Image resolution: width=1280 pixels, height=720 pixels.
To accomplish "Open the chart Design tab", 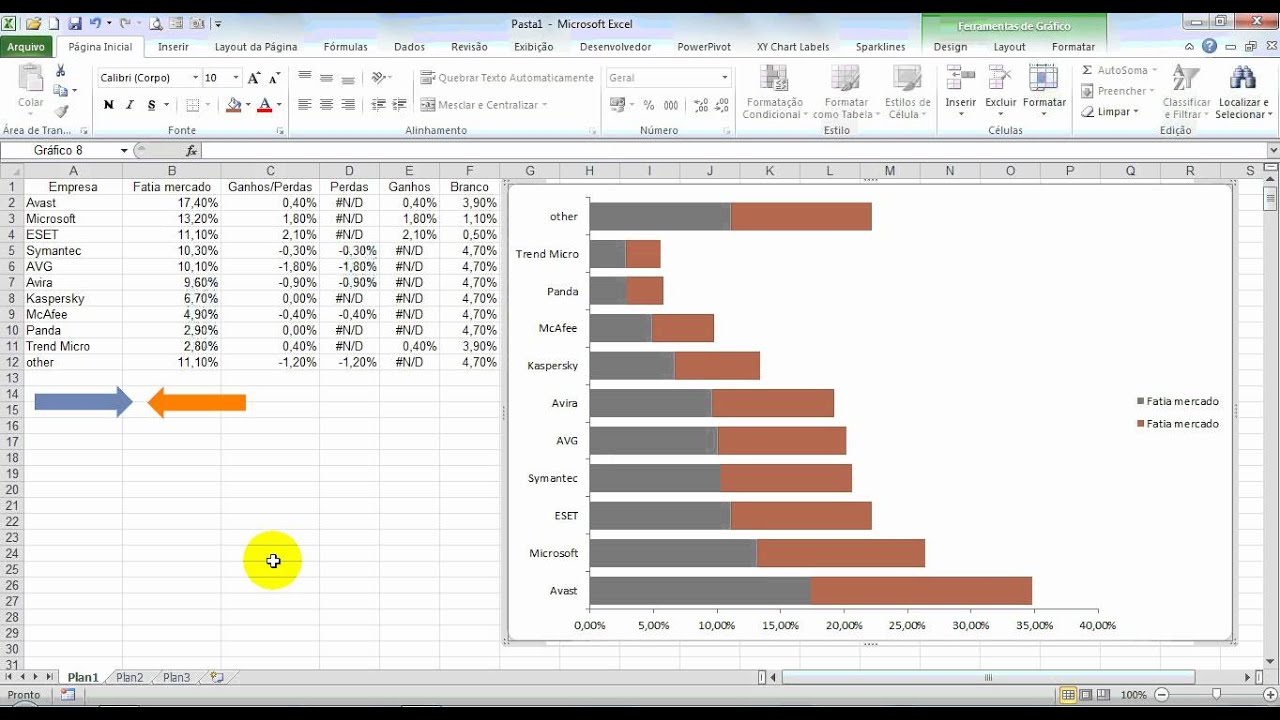I will 950,47.
